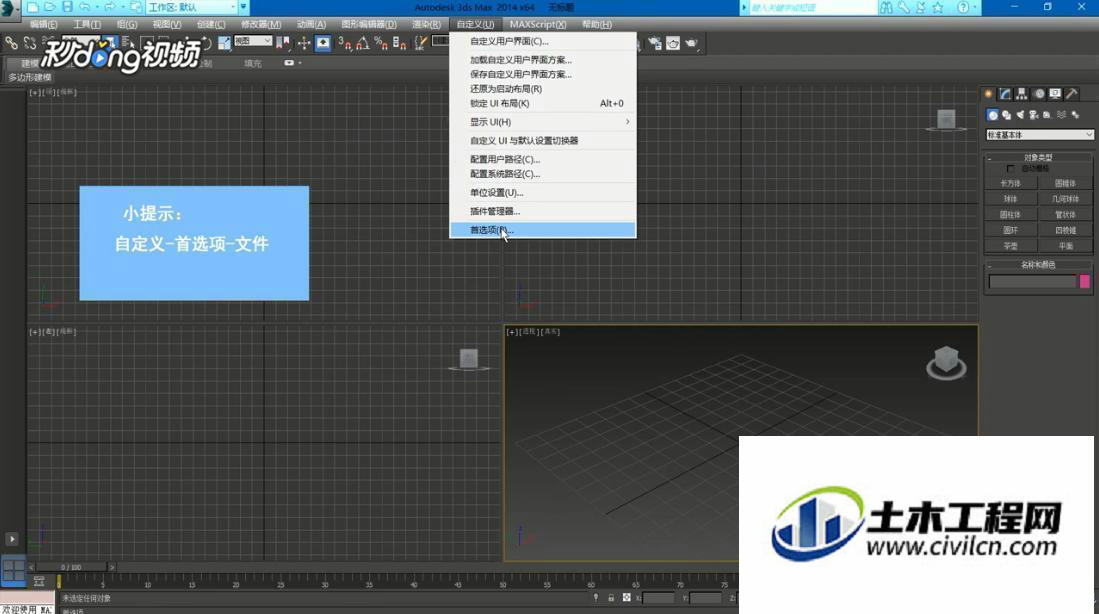Click the Render Production teapot icon

click(692, 43)
